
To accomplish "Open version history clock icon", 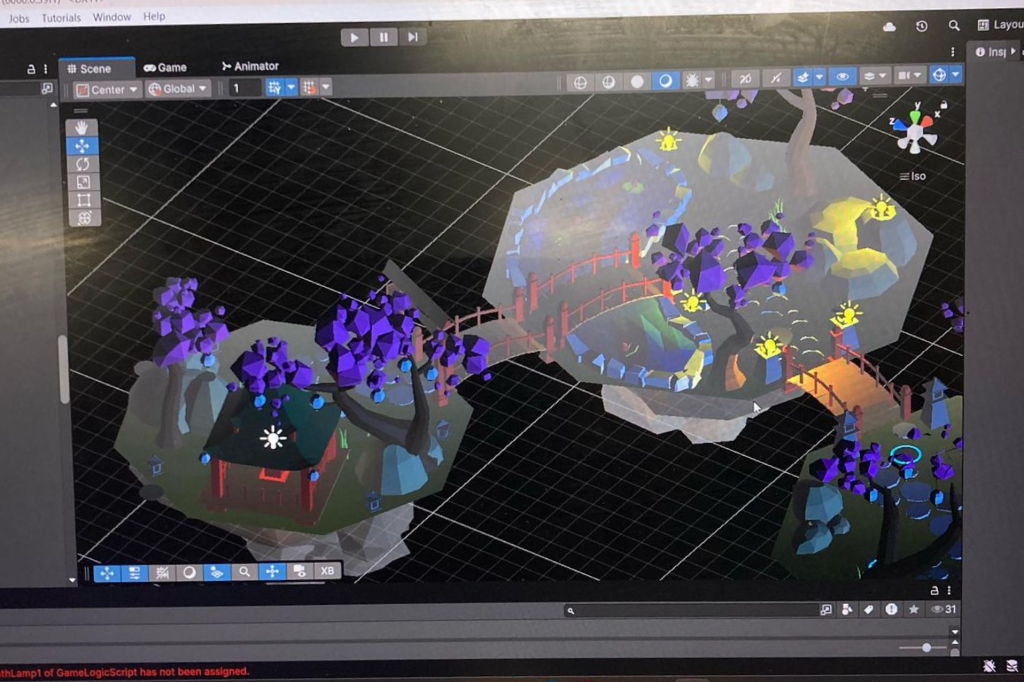I will point(922,26).
